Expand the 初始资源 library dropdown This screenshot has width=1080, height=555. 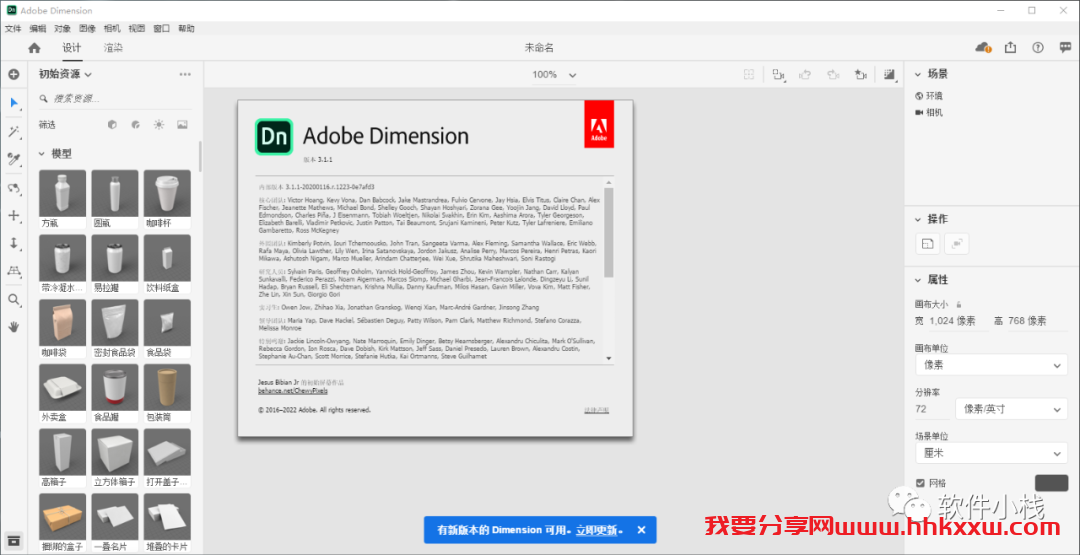coord(65,74)
